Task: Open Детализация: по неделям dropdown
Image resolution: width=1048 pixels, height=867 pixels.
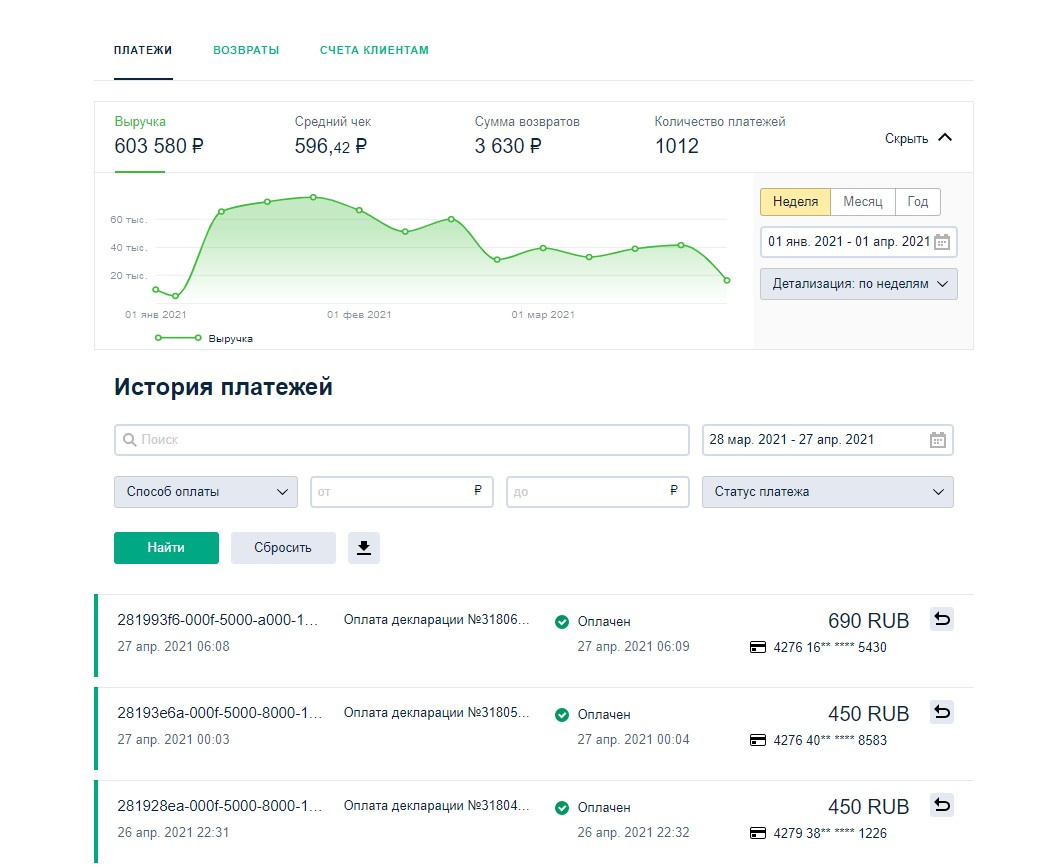Action: (858, 284)
